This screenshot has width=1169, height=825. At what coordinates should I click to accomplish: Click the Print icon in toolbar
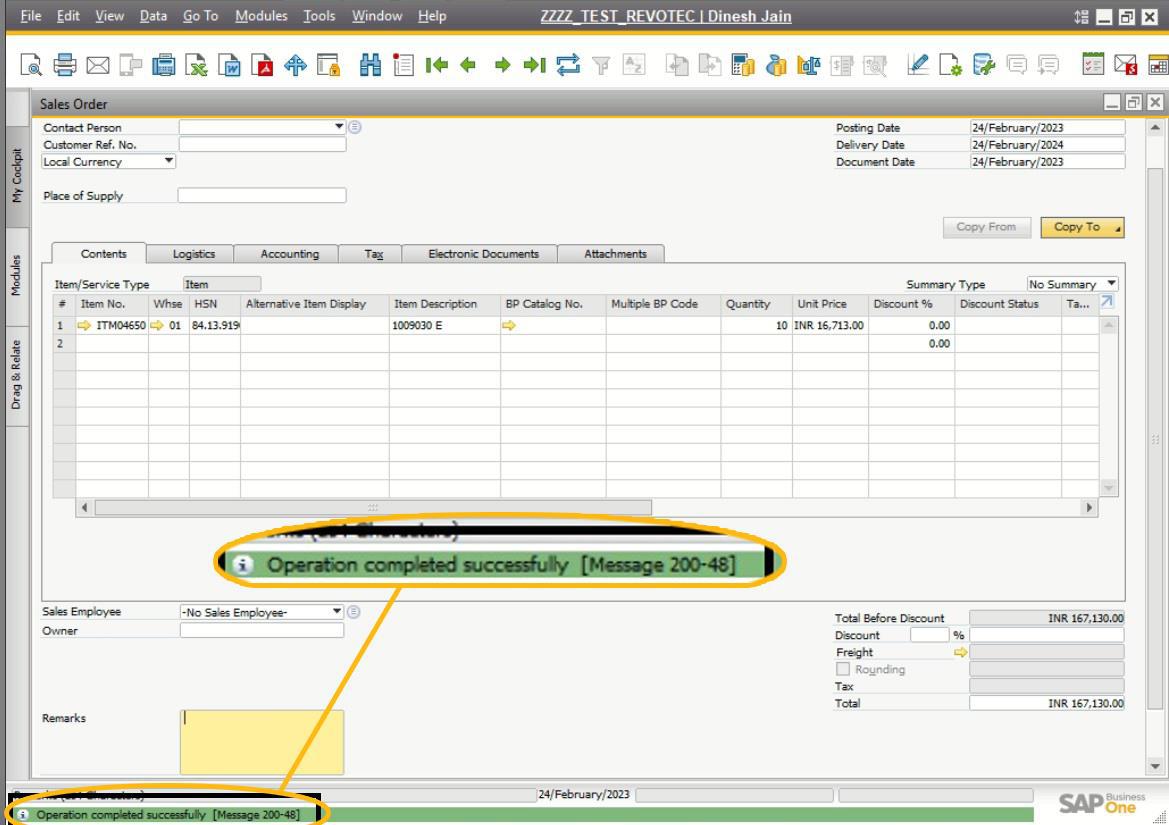coord(64,65)
